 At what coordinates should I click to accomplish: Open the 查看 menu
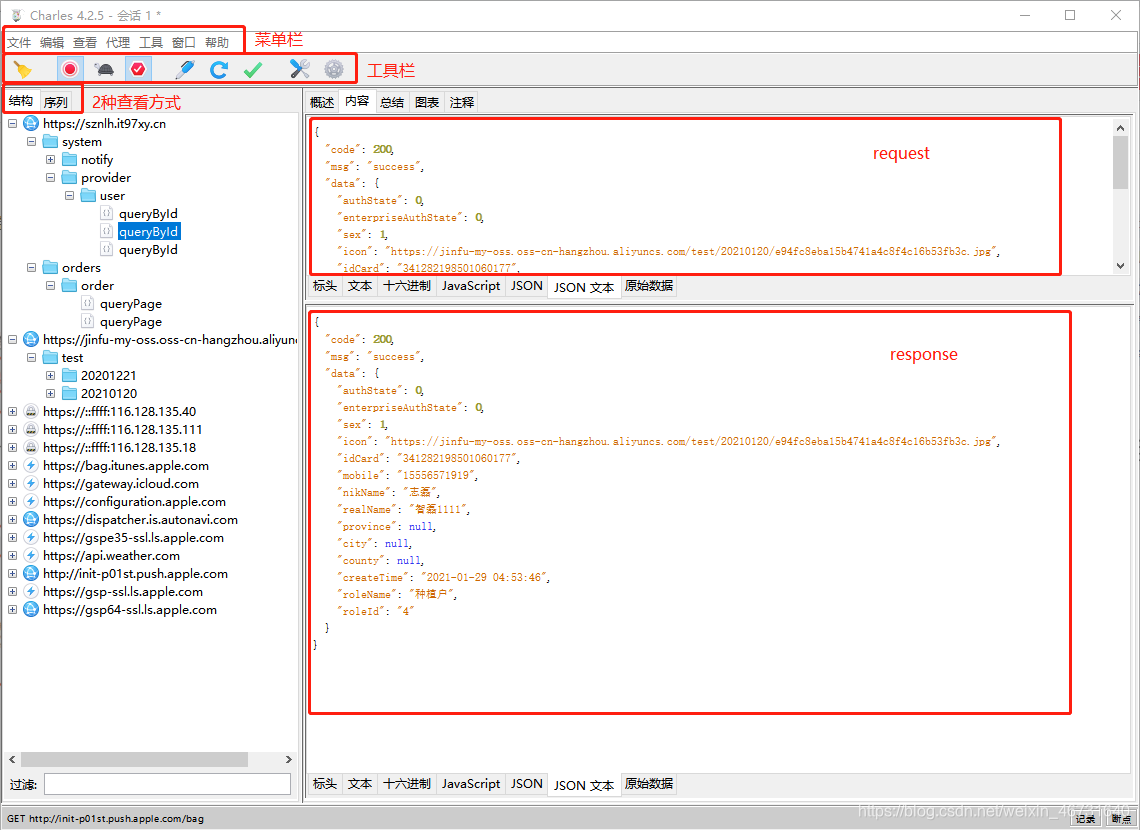(x=84, y=43)
